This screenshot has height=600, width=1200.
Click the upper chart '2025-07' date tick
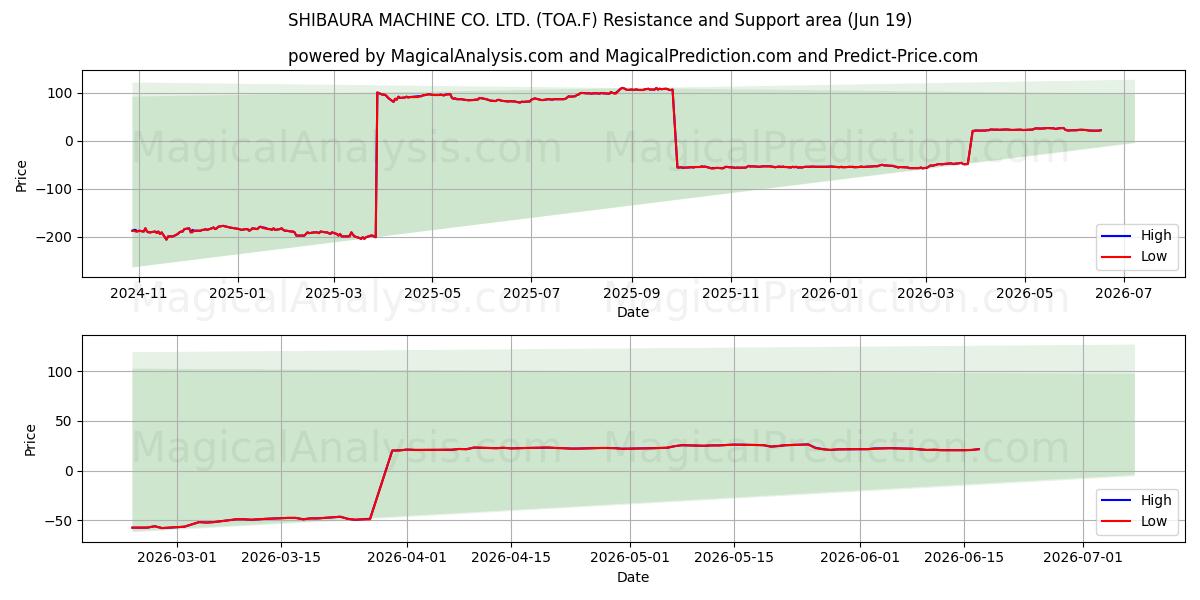point(530,293)
